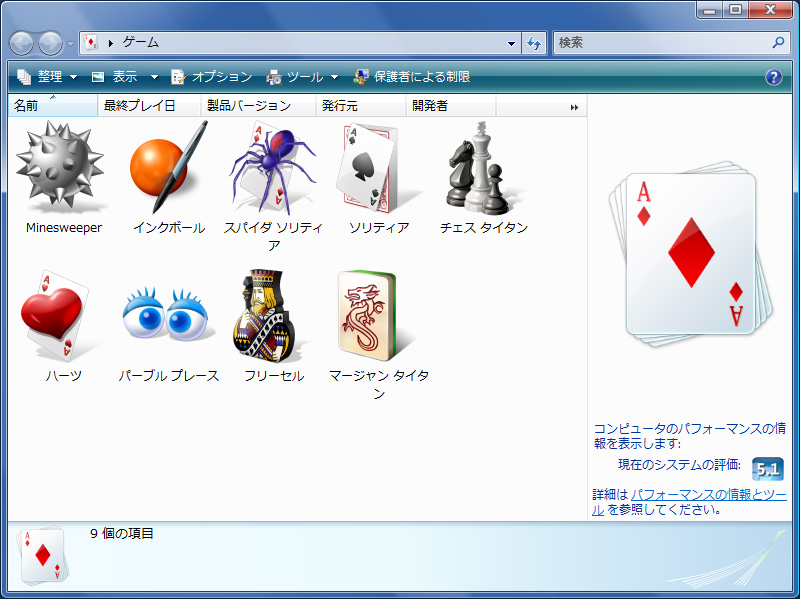Maximize the ゲーム window
The height and width of the screenshot is (600, 800).
[x=736, y=10]
